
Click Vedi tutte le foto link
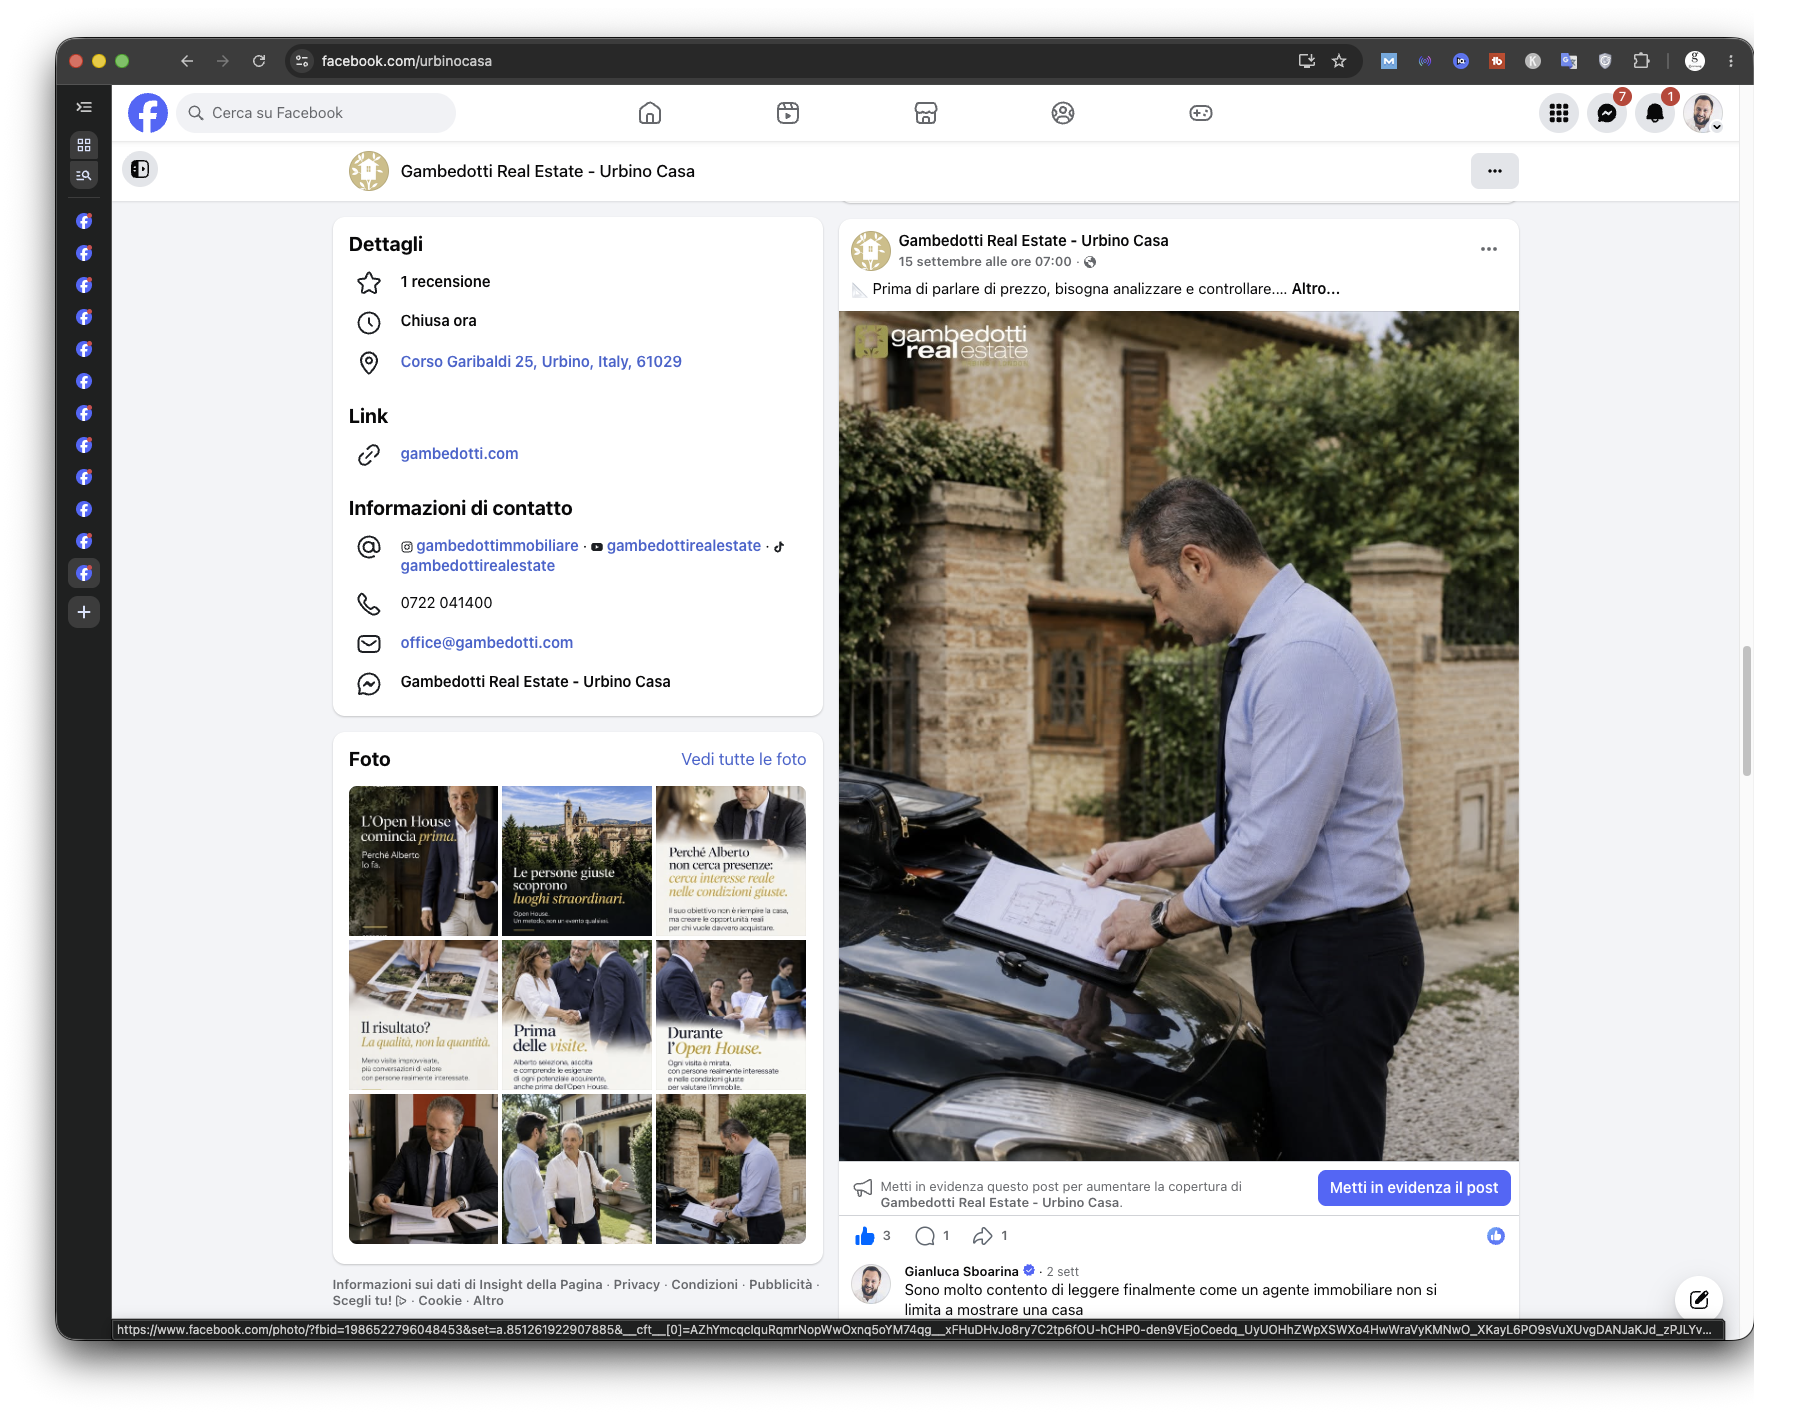(x=743, y=759)
